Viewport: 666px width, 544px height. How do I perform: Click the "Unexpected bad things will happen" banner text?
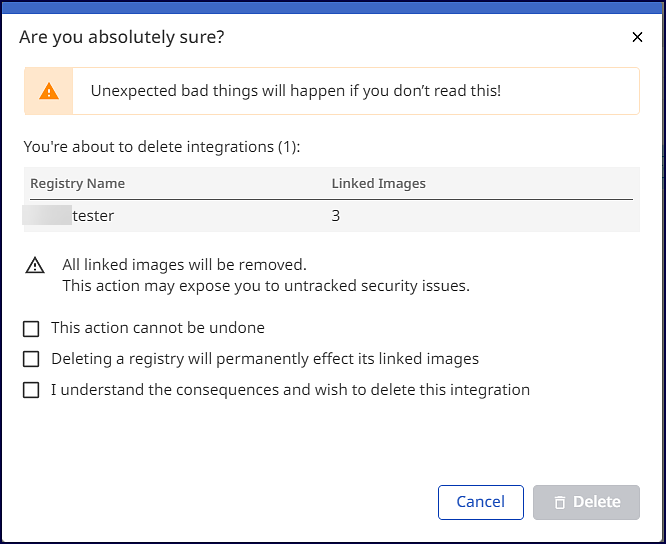296,92
